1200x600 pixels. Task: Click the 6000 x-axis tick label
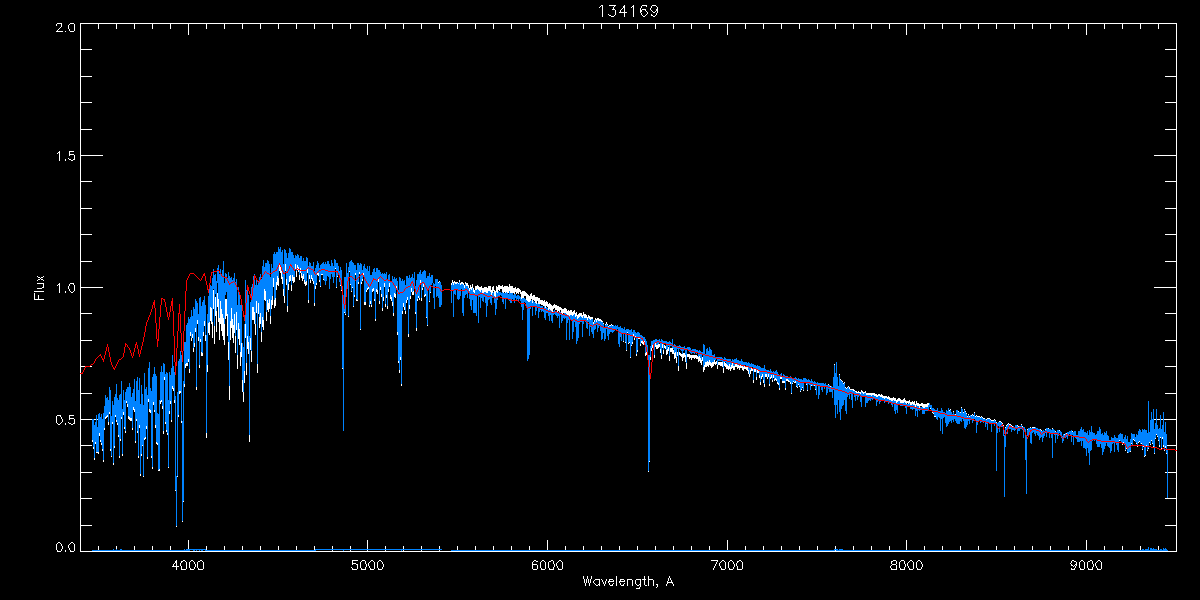547,564
